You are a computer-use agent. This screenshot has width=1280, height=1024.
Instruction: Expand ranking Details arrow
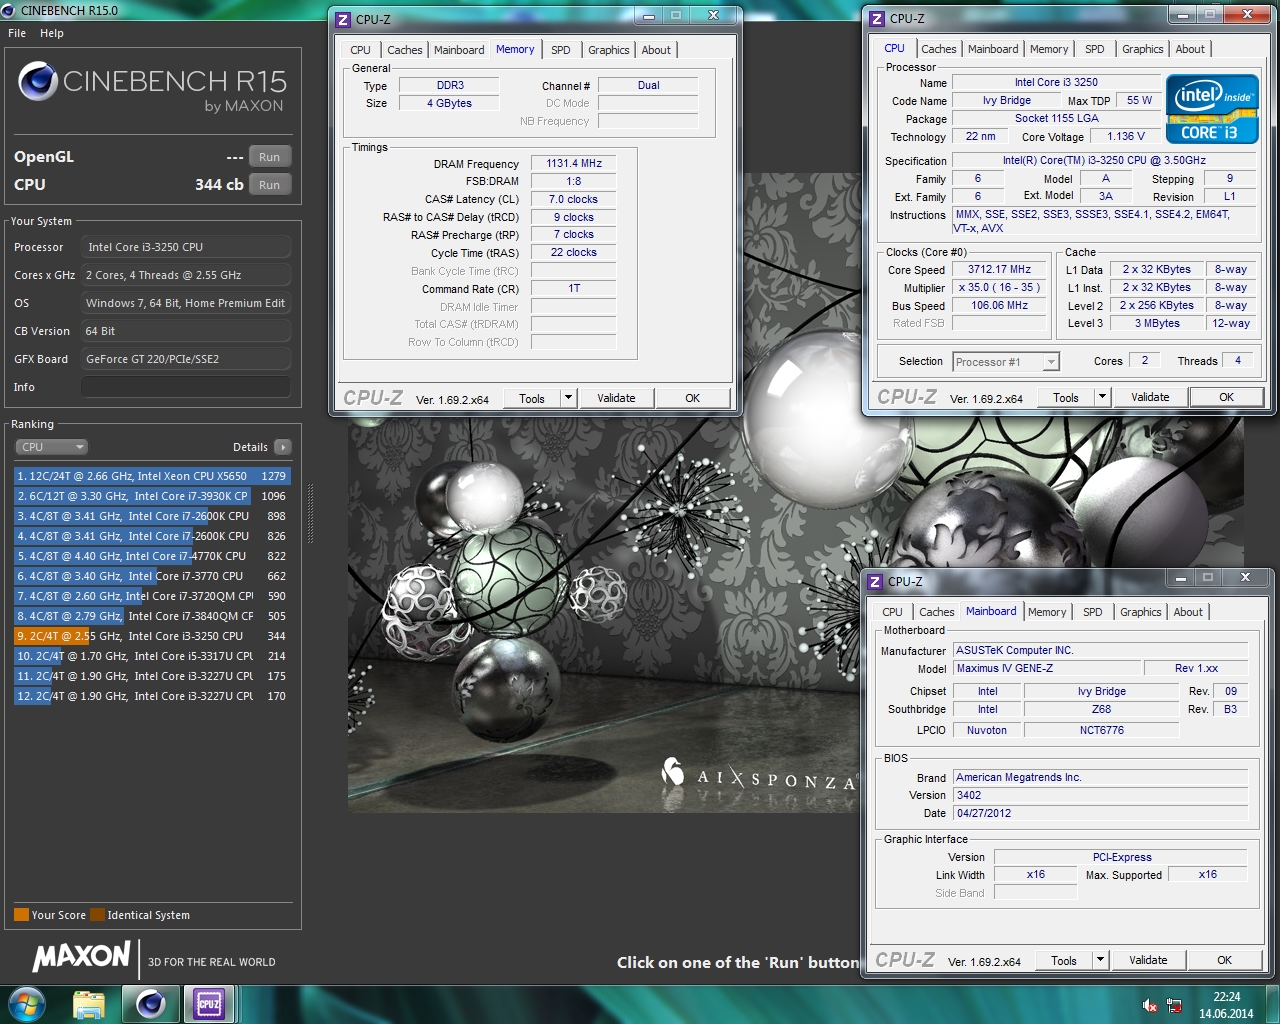tap(283, 447)
